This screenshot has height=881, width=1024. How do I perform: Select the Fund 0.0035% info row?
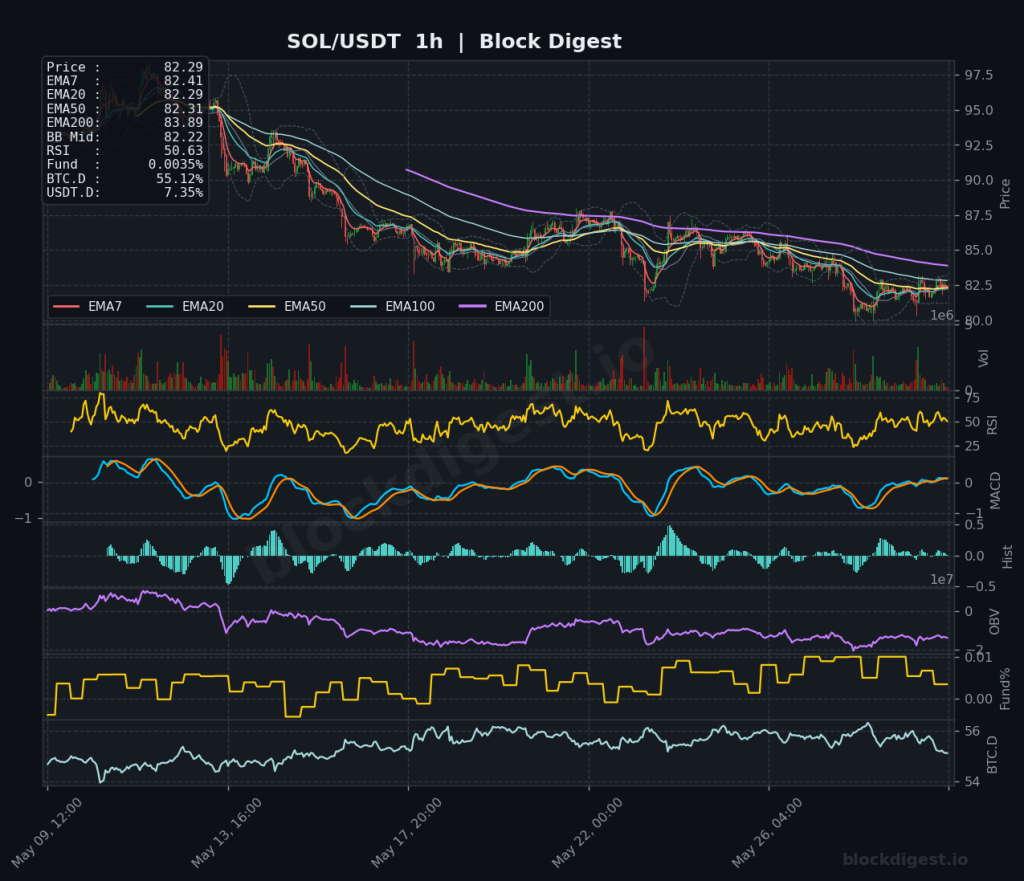coord(125,165)
